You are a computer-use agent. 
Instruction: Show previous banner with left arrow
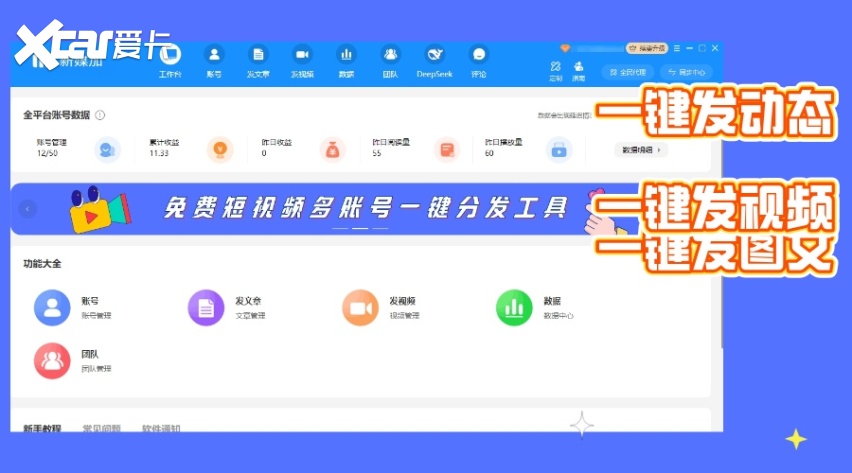pos(28,209)
